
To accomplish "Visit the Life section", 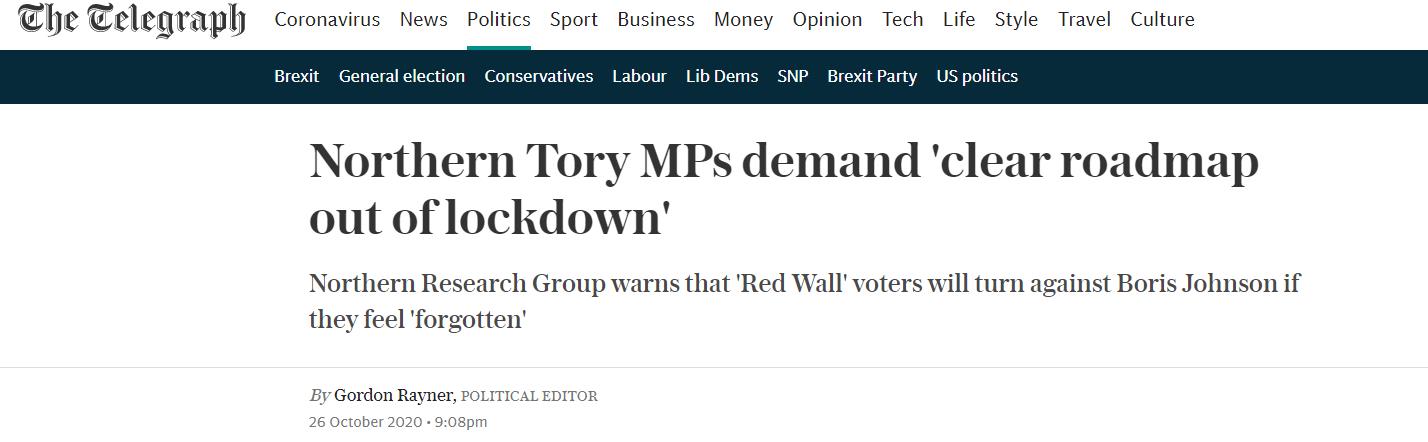I will (958, 20).
